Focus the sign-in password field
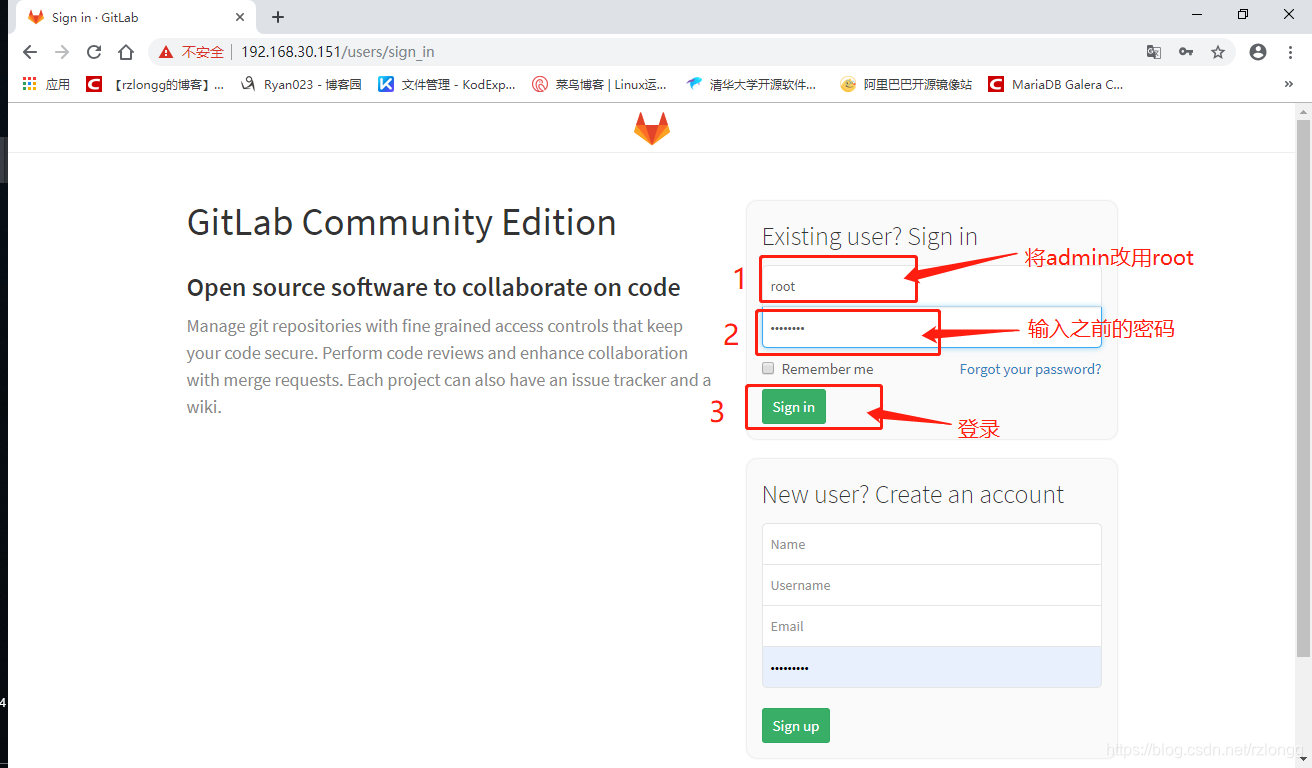 click(x=932, y=327)
